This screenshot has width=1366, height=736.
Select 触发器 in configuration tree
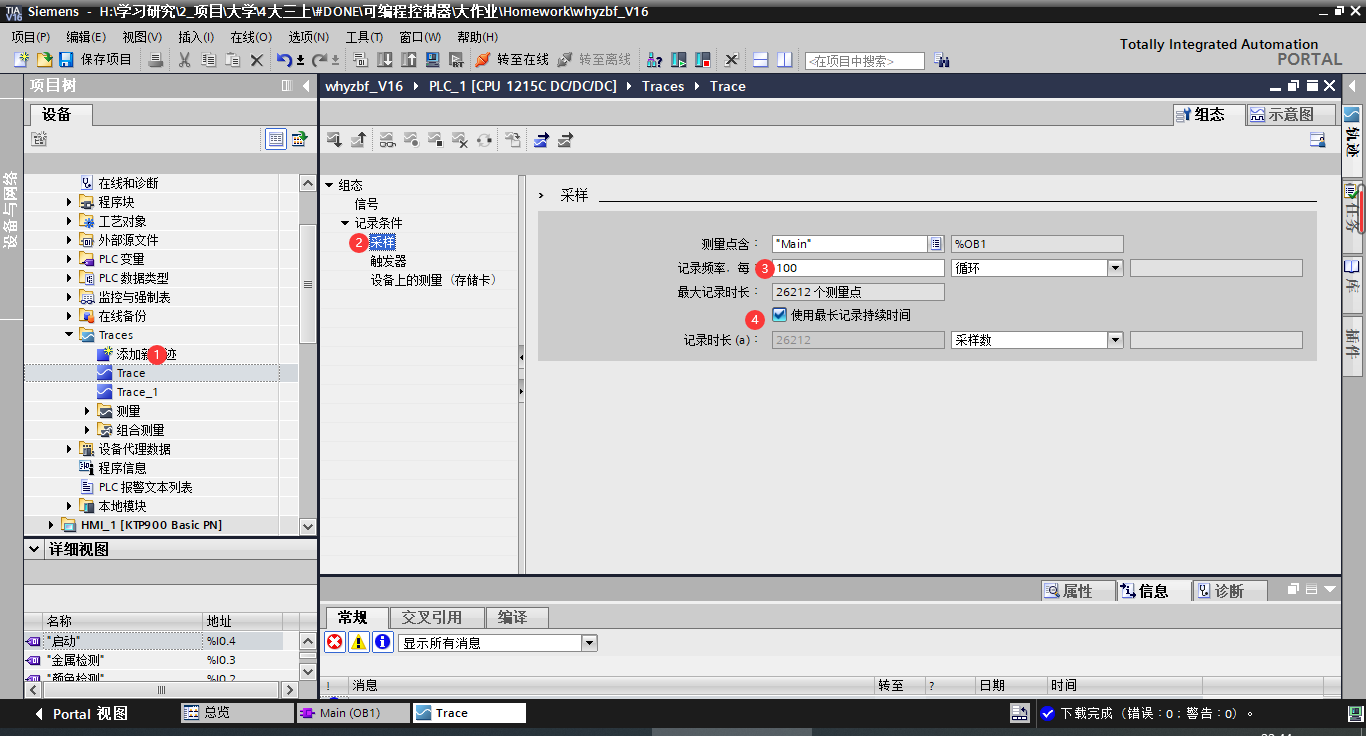pos(388,261)
